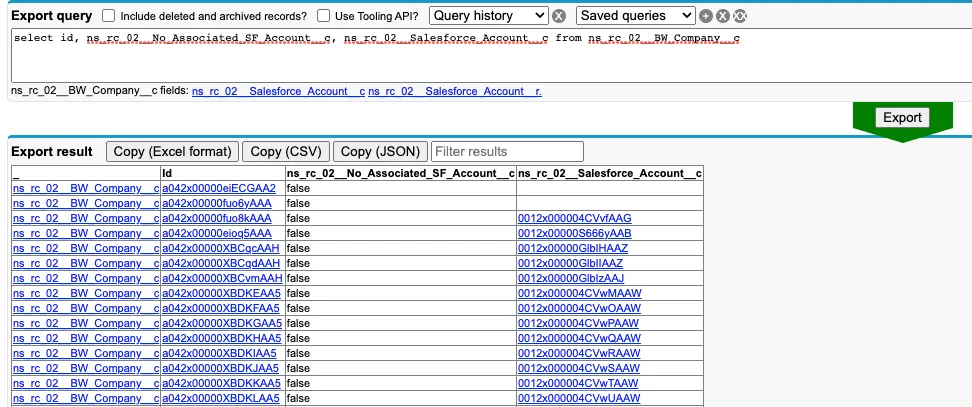Viewport: 972px width, 407px height.
Task: Open account link 0012x000004CVvfAAG
Action: [575, 218]
